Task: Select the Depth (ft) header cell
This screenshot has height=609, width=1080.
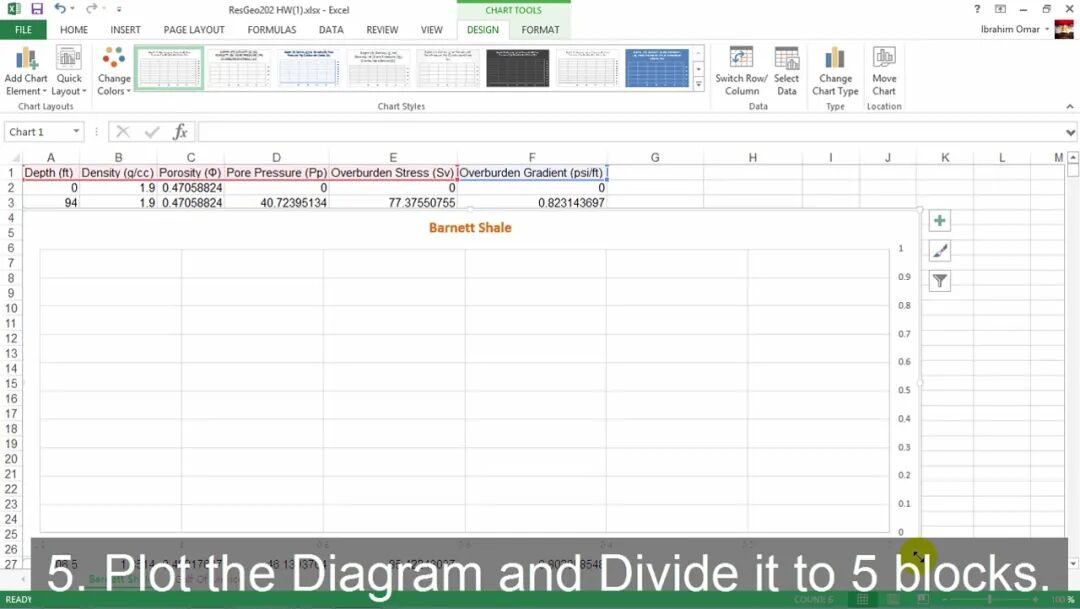Action: pos(50,173)
